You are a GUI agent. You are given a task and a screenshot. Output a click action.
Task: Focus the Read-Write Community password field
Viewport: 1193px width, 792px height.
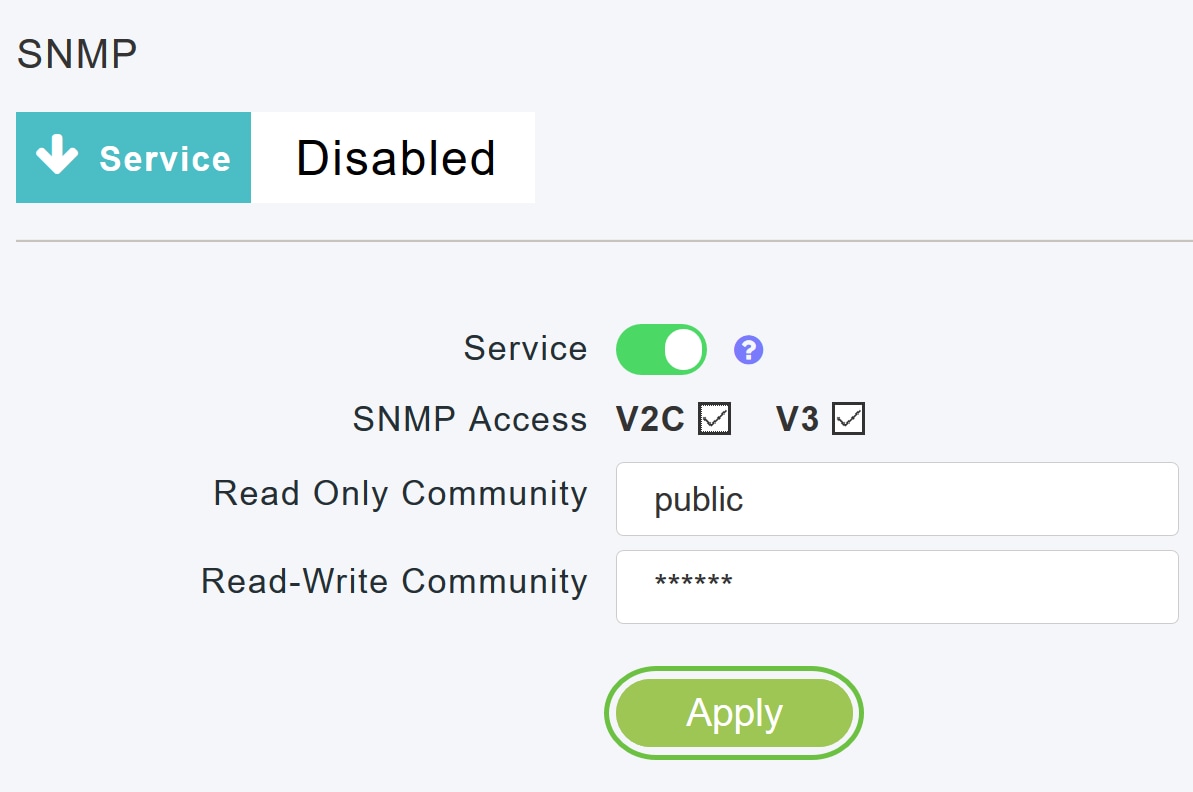coord(896,586)
